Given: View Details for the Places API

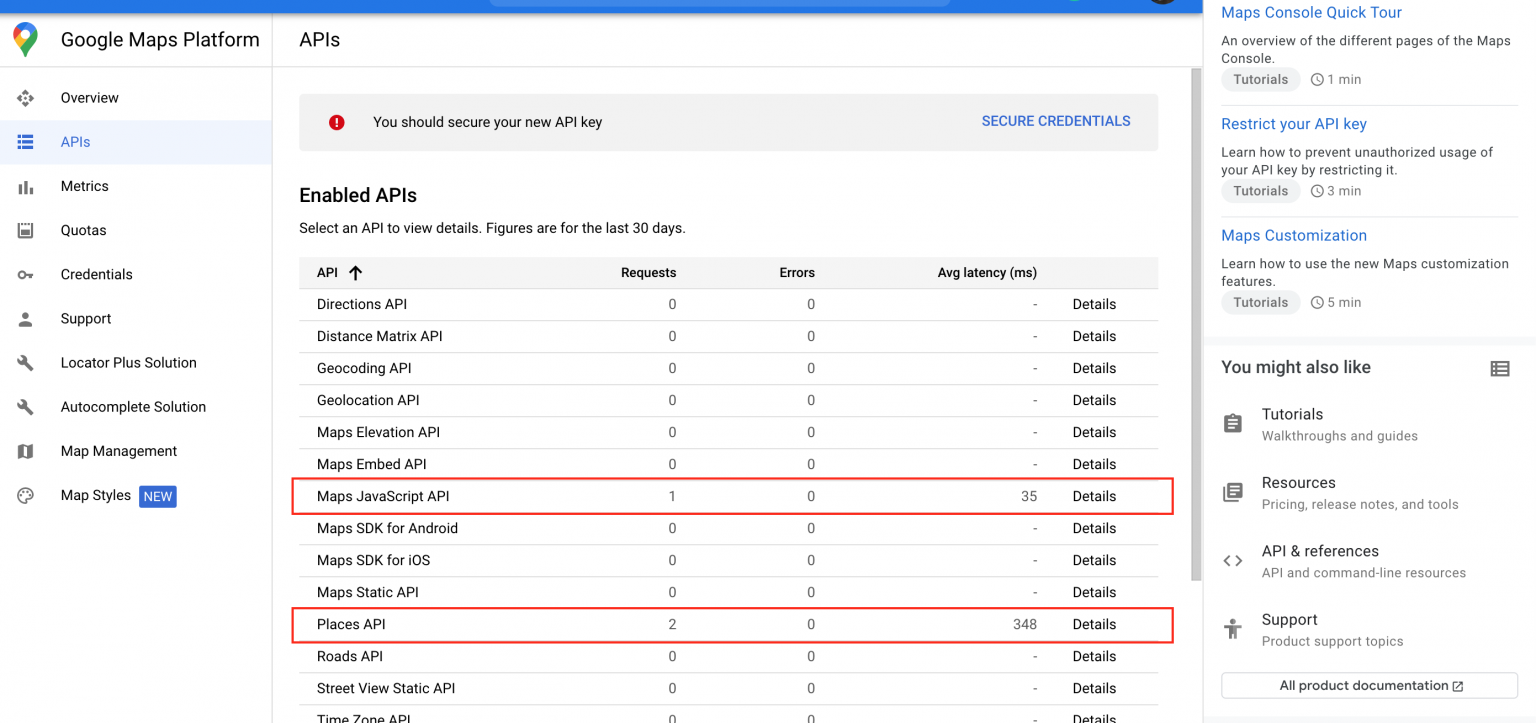Looking at the screenshot, I should 1093,623.
